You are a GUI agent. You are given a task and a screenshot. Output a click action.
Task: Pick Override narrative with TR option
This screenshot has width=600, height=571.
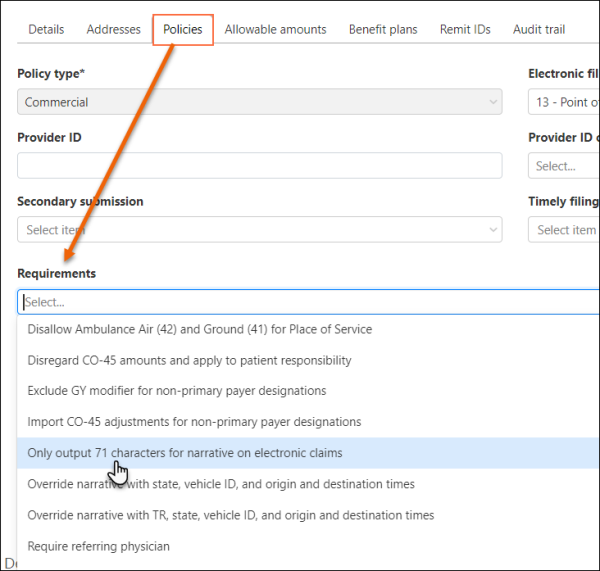(x=231, y=515)
